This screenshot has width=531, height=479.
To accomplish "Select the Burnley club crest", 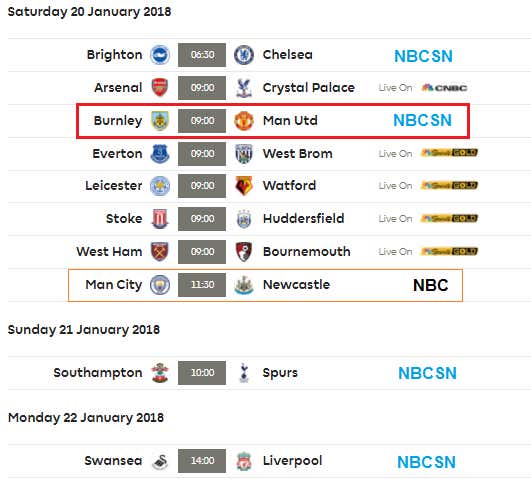I will [160, 121].
